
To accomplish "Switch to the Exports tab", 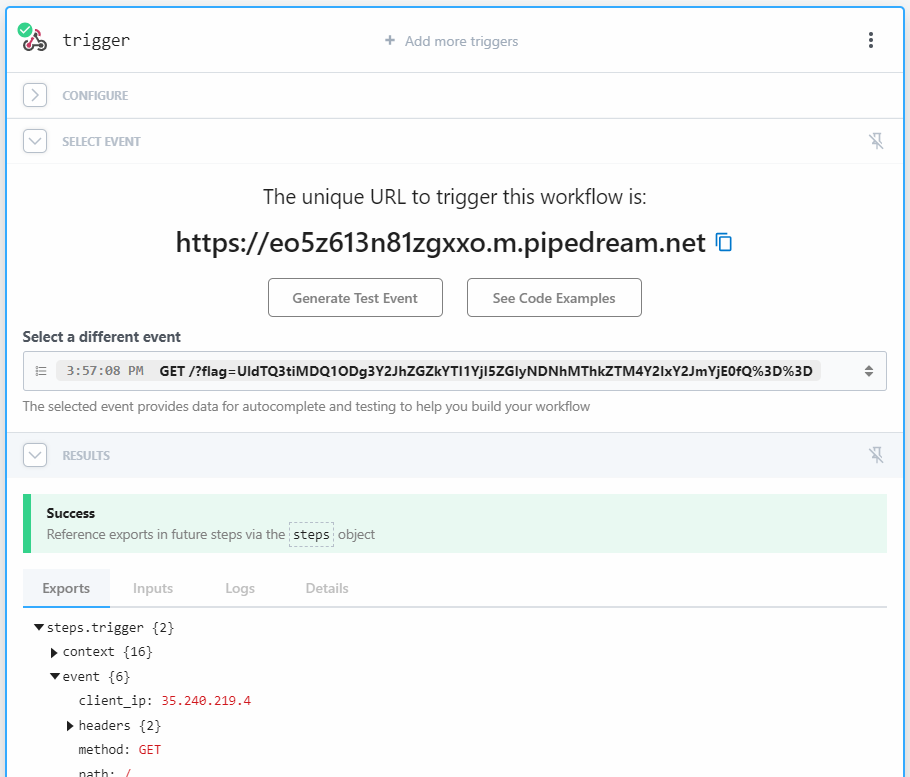I will 66,588.
